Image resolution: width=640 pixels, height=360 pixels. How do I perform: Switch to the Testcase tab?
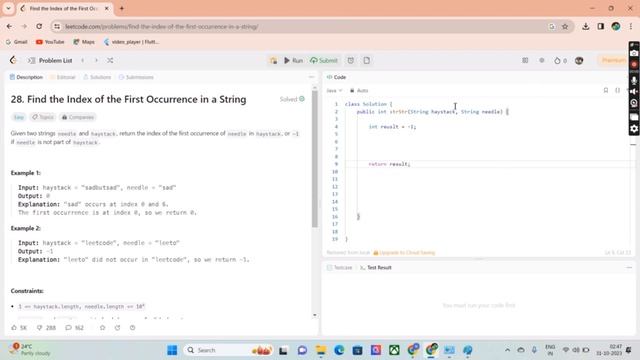340,267
